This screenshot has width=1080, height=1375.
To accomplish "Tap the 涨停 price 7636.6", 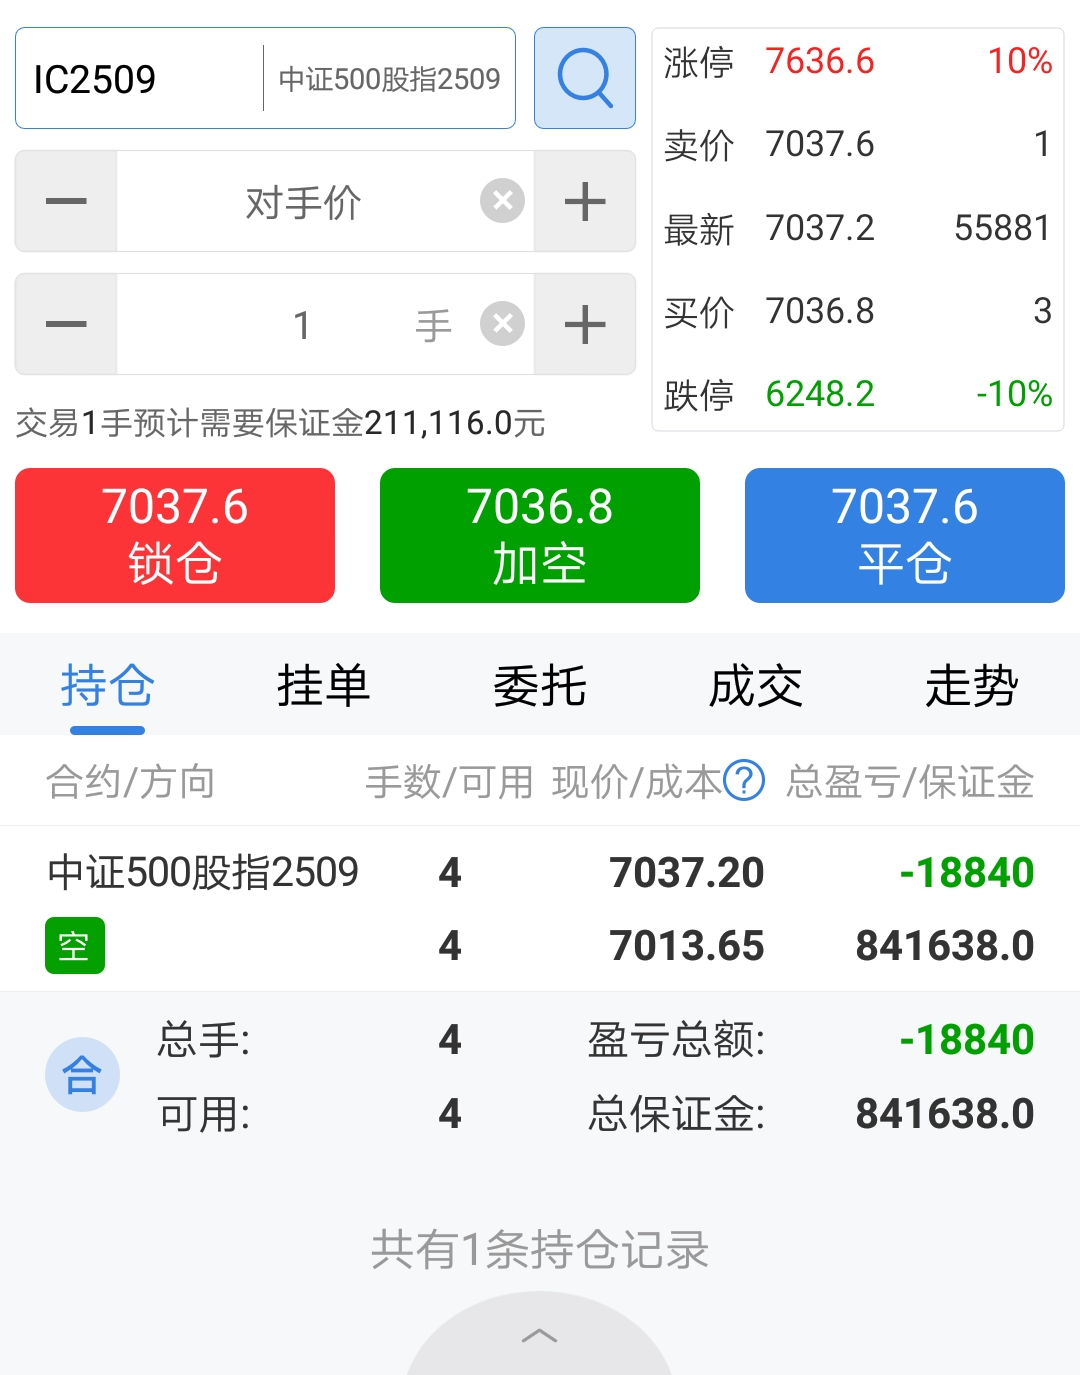I will 820,61.
